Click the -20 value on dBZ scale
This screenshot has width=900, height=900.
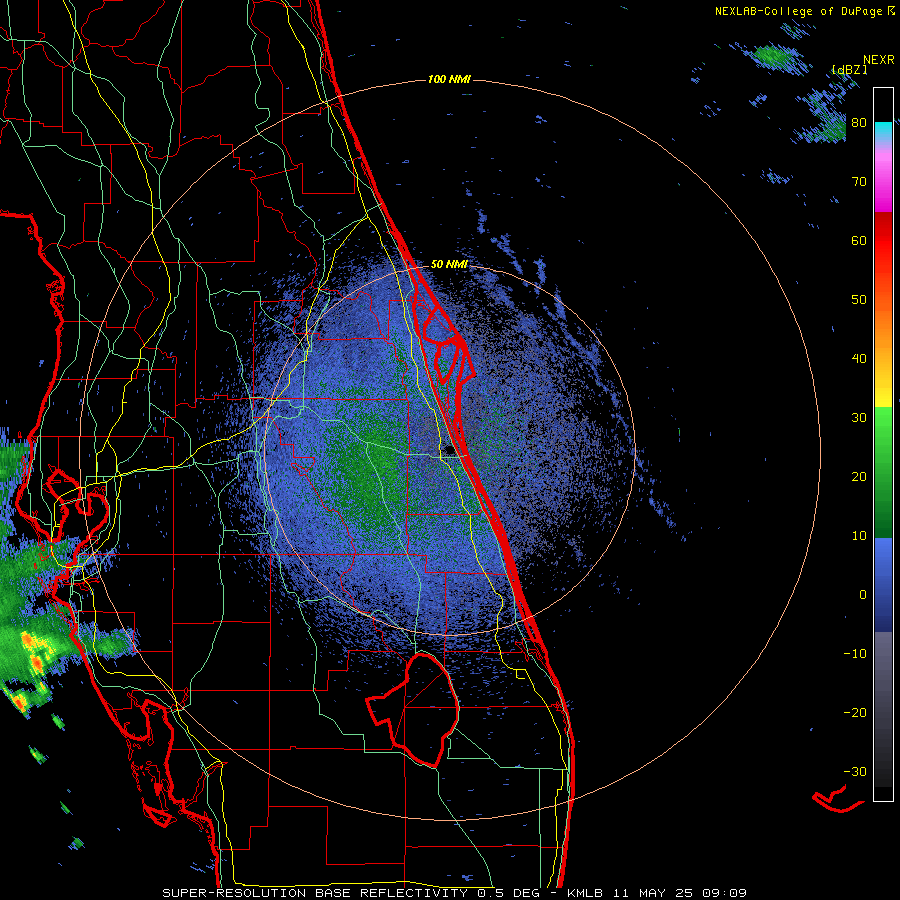pos(855,713)
